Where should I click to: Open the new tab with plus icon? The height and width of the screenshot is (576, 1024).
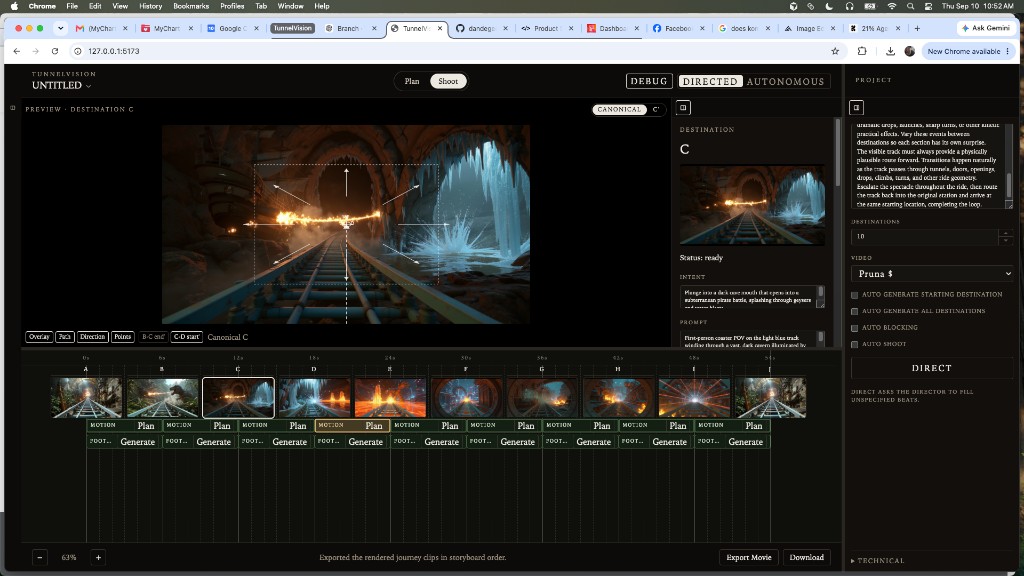[917, 28]
